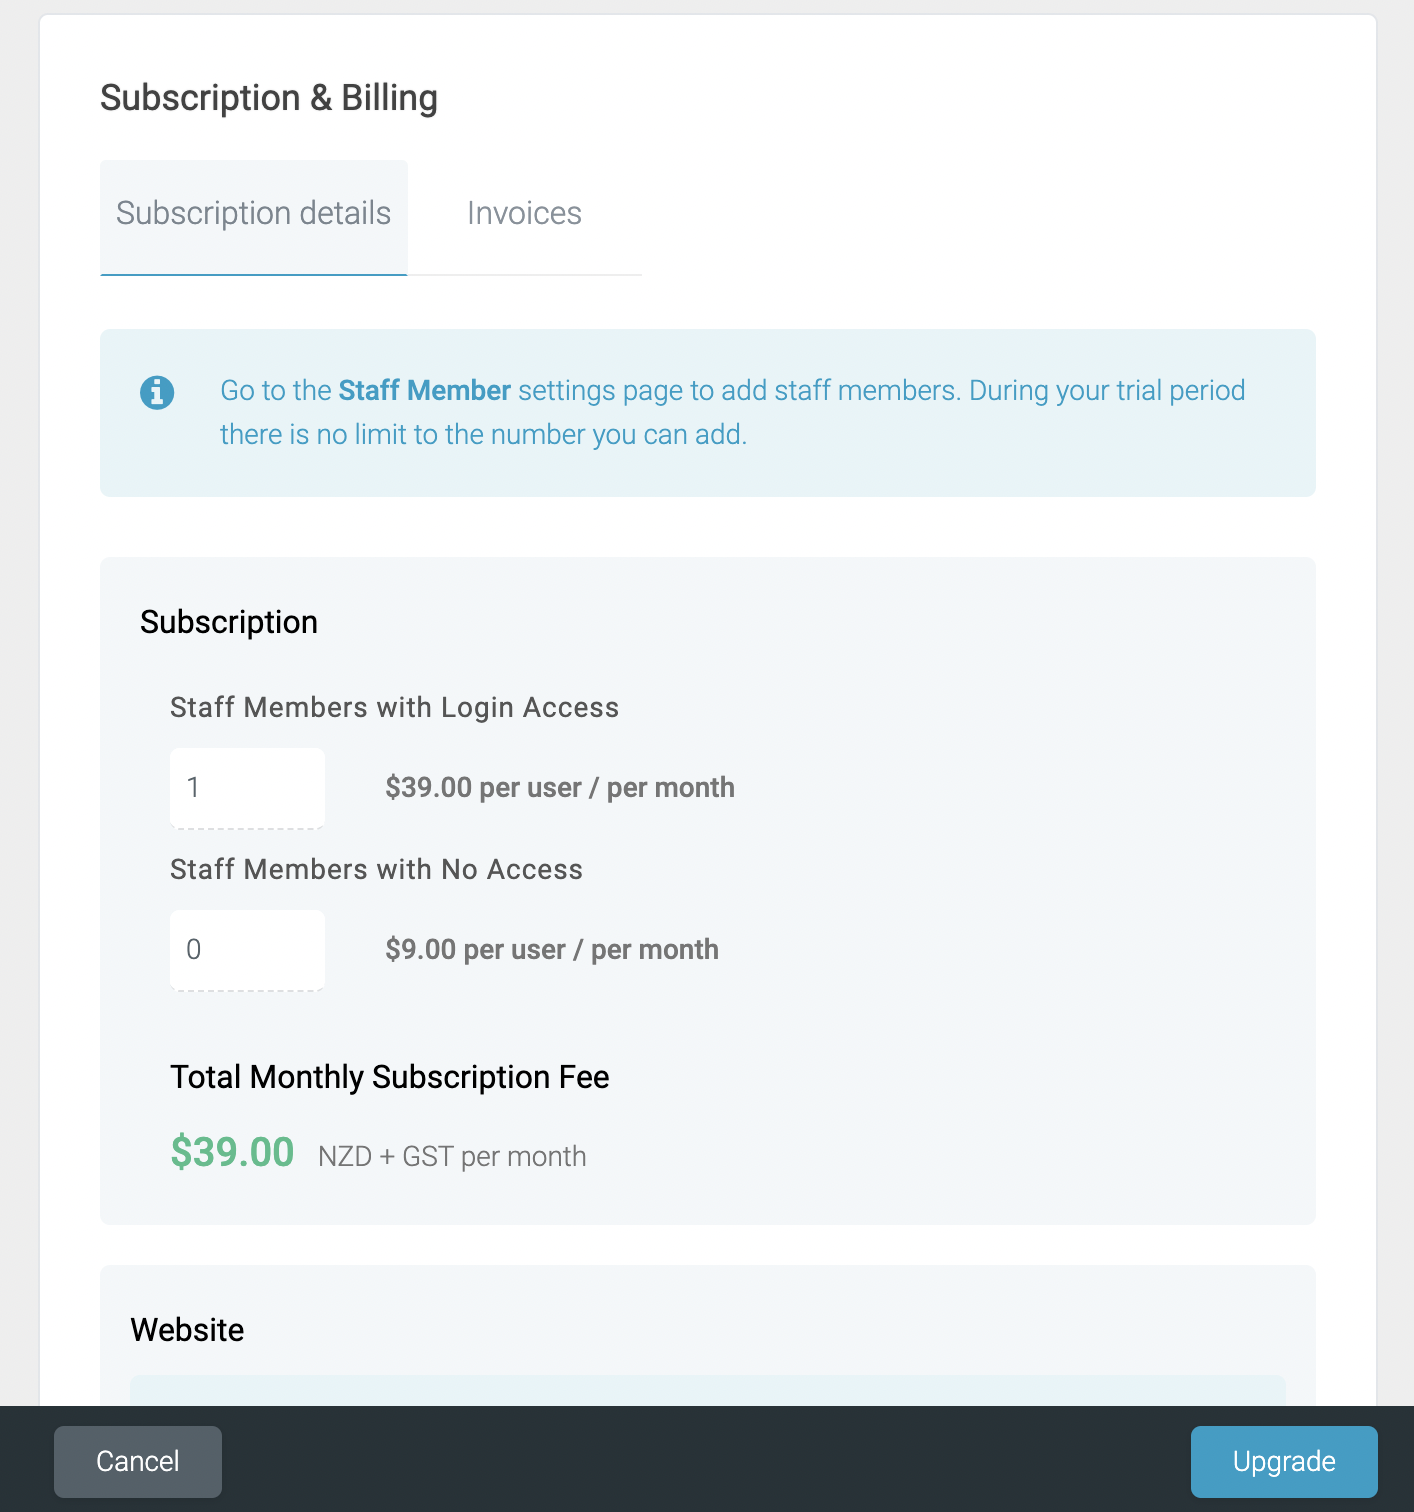Image resolution: width=1414 pixels, height=1512 pixels.
Task: Open the Staff Member settings link
Action: pos(424,390)
